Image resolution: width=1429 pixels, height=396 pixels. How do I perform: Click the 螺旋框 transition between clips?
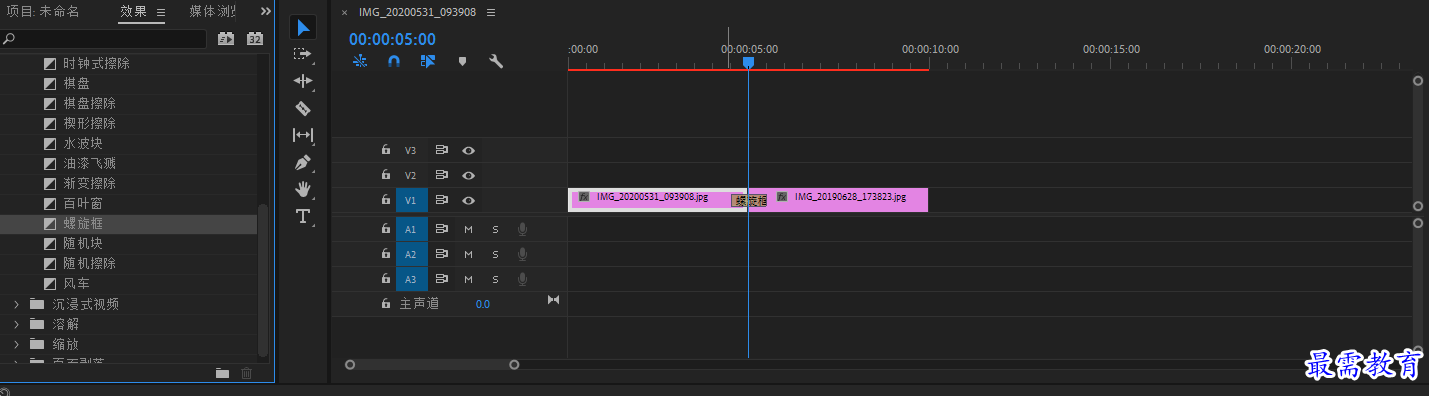(x=749, y=200)
